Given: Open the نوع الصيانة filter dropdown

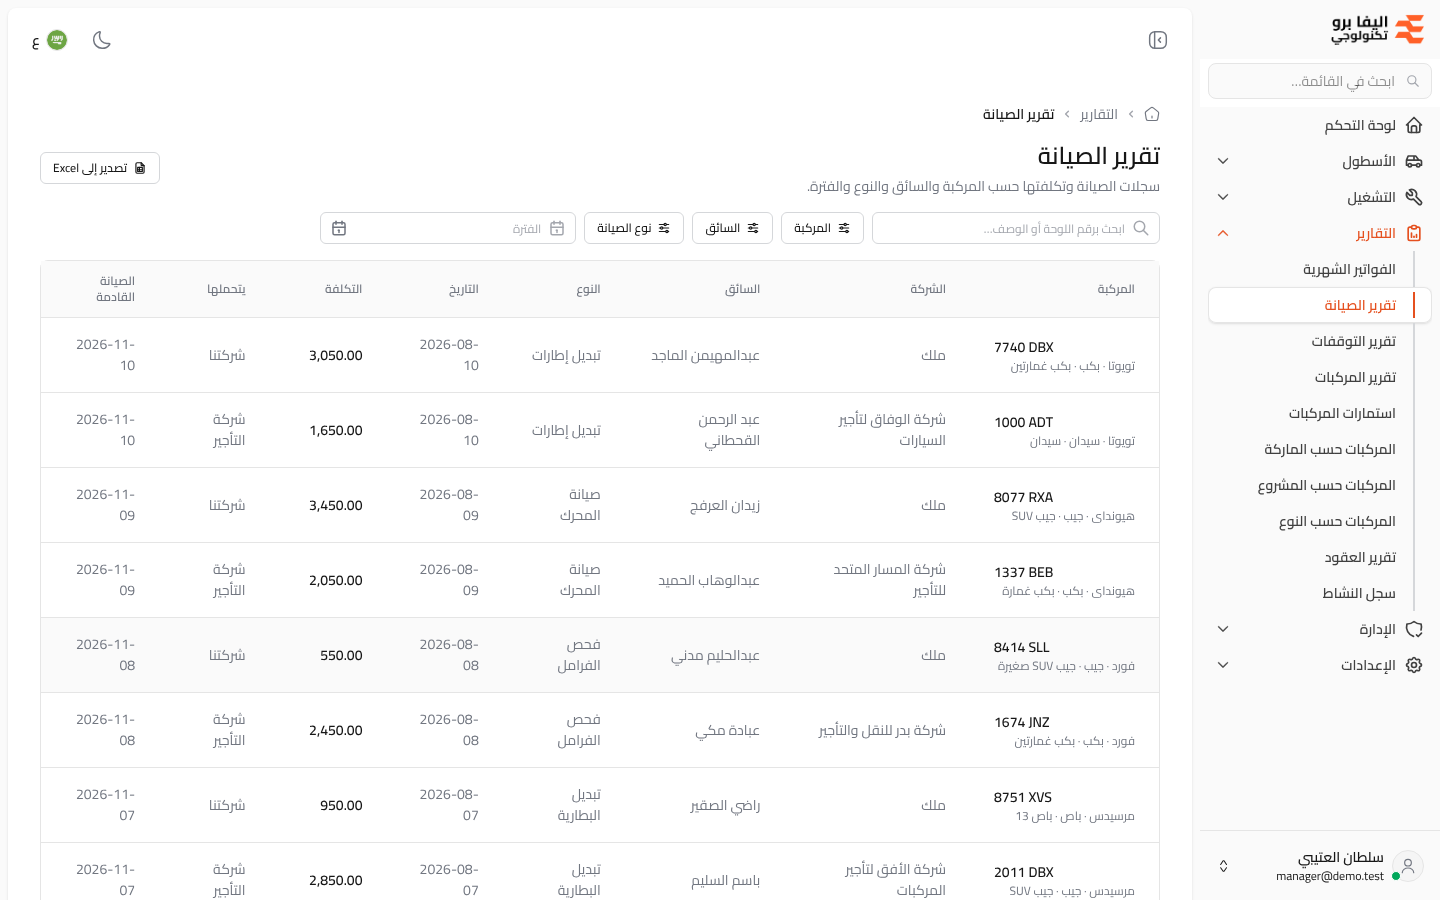Looking at the screenshot, I should click(634, 228).
